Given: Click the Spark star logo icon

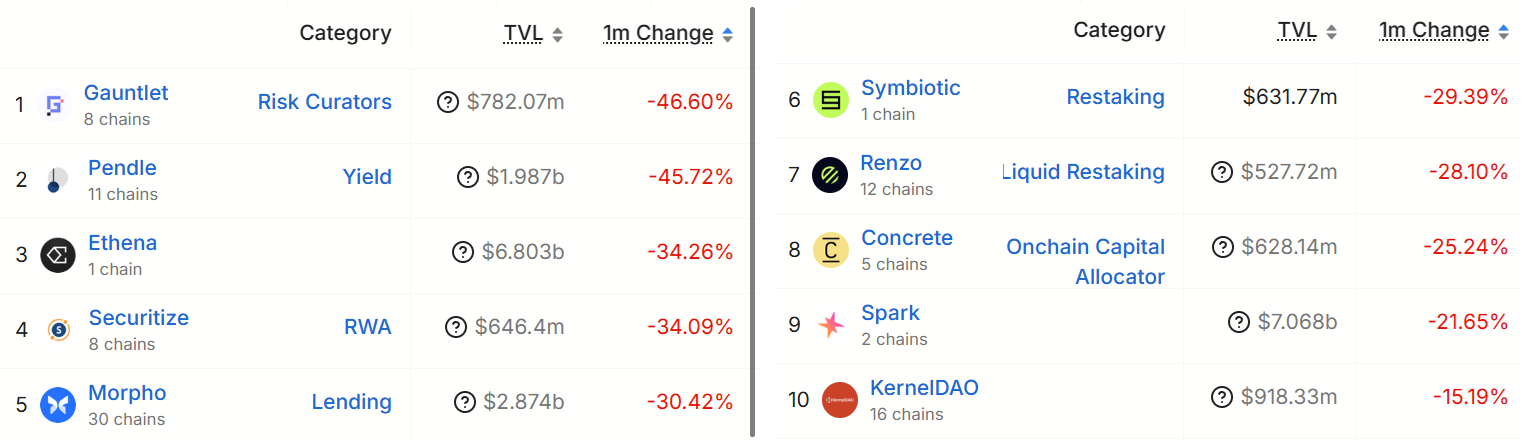Looking at the screenshot, I should (x=830, y=324).
